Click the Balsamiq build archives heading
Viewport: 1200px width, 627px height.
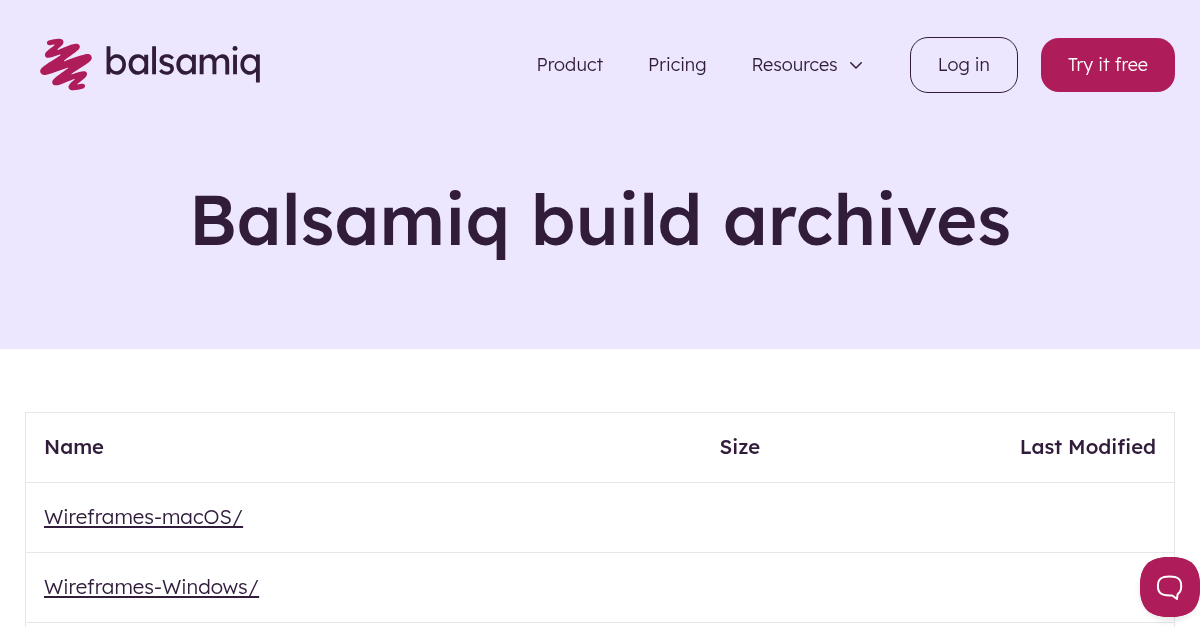[600, 220]
